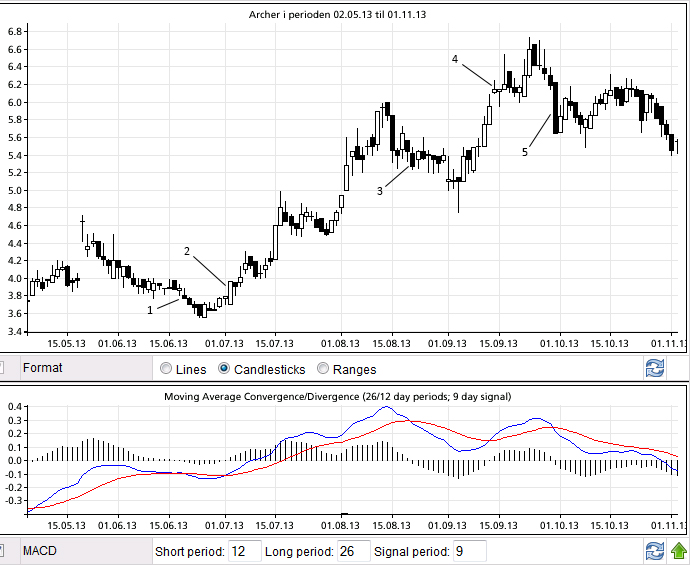Click the 6.8 price axis label
This screenshot has height=565, width=690.
[15, 32]
